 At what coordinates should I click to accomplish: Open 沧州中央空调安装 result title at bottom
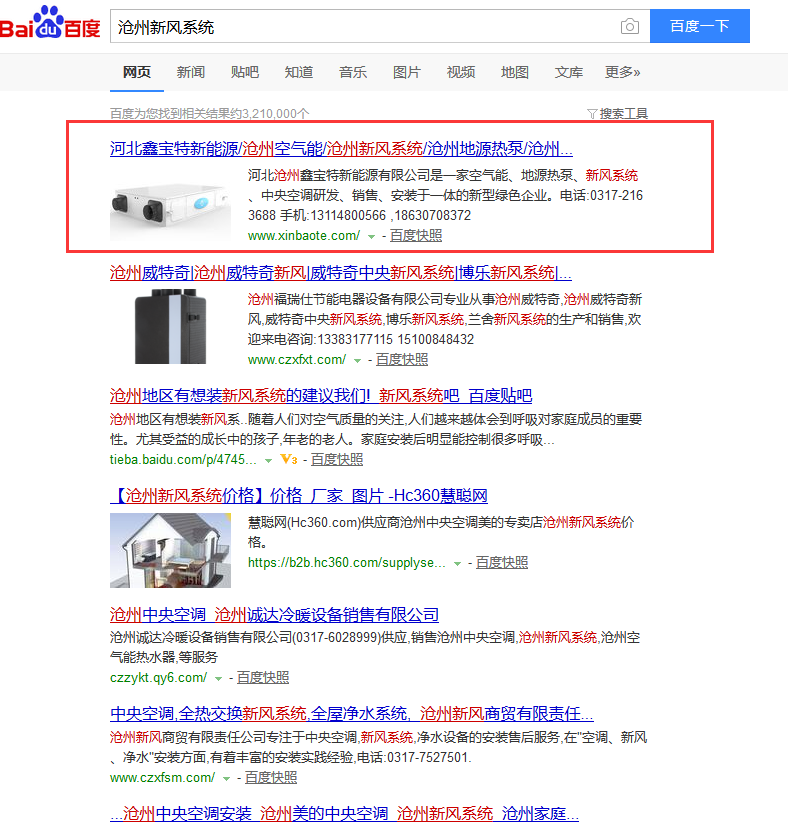344,814
